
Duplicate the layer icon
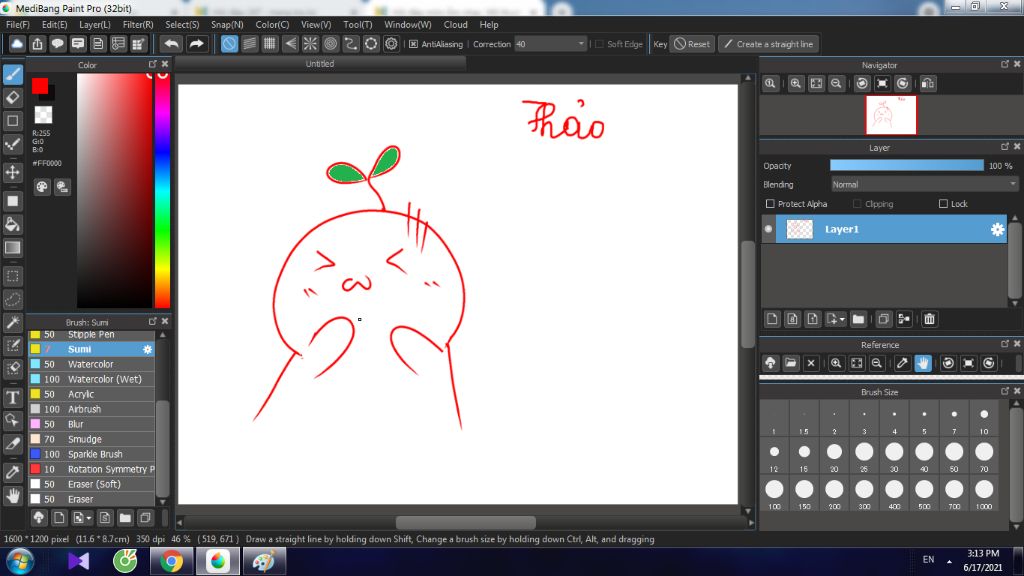(x=883, y=319)
